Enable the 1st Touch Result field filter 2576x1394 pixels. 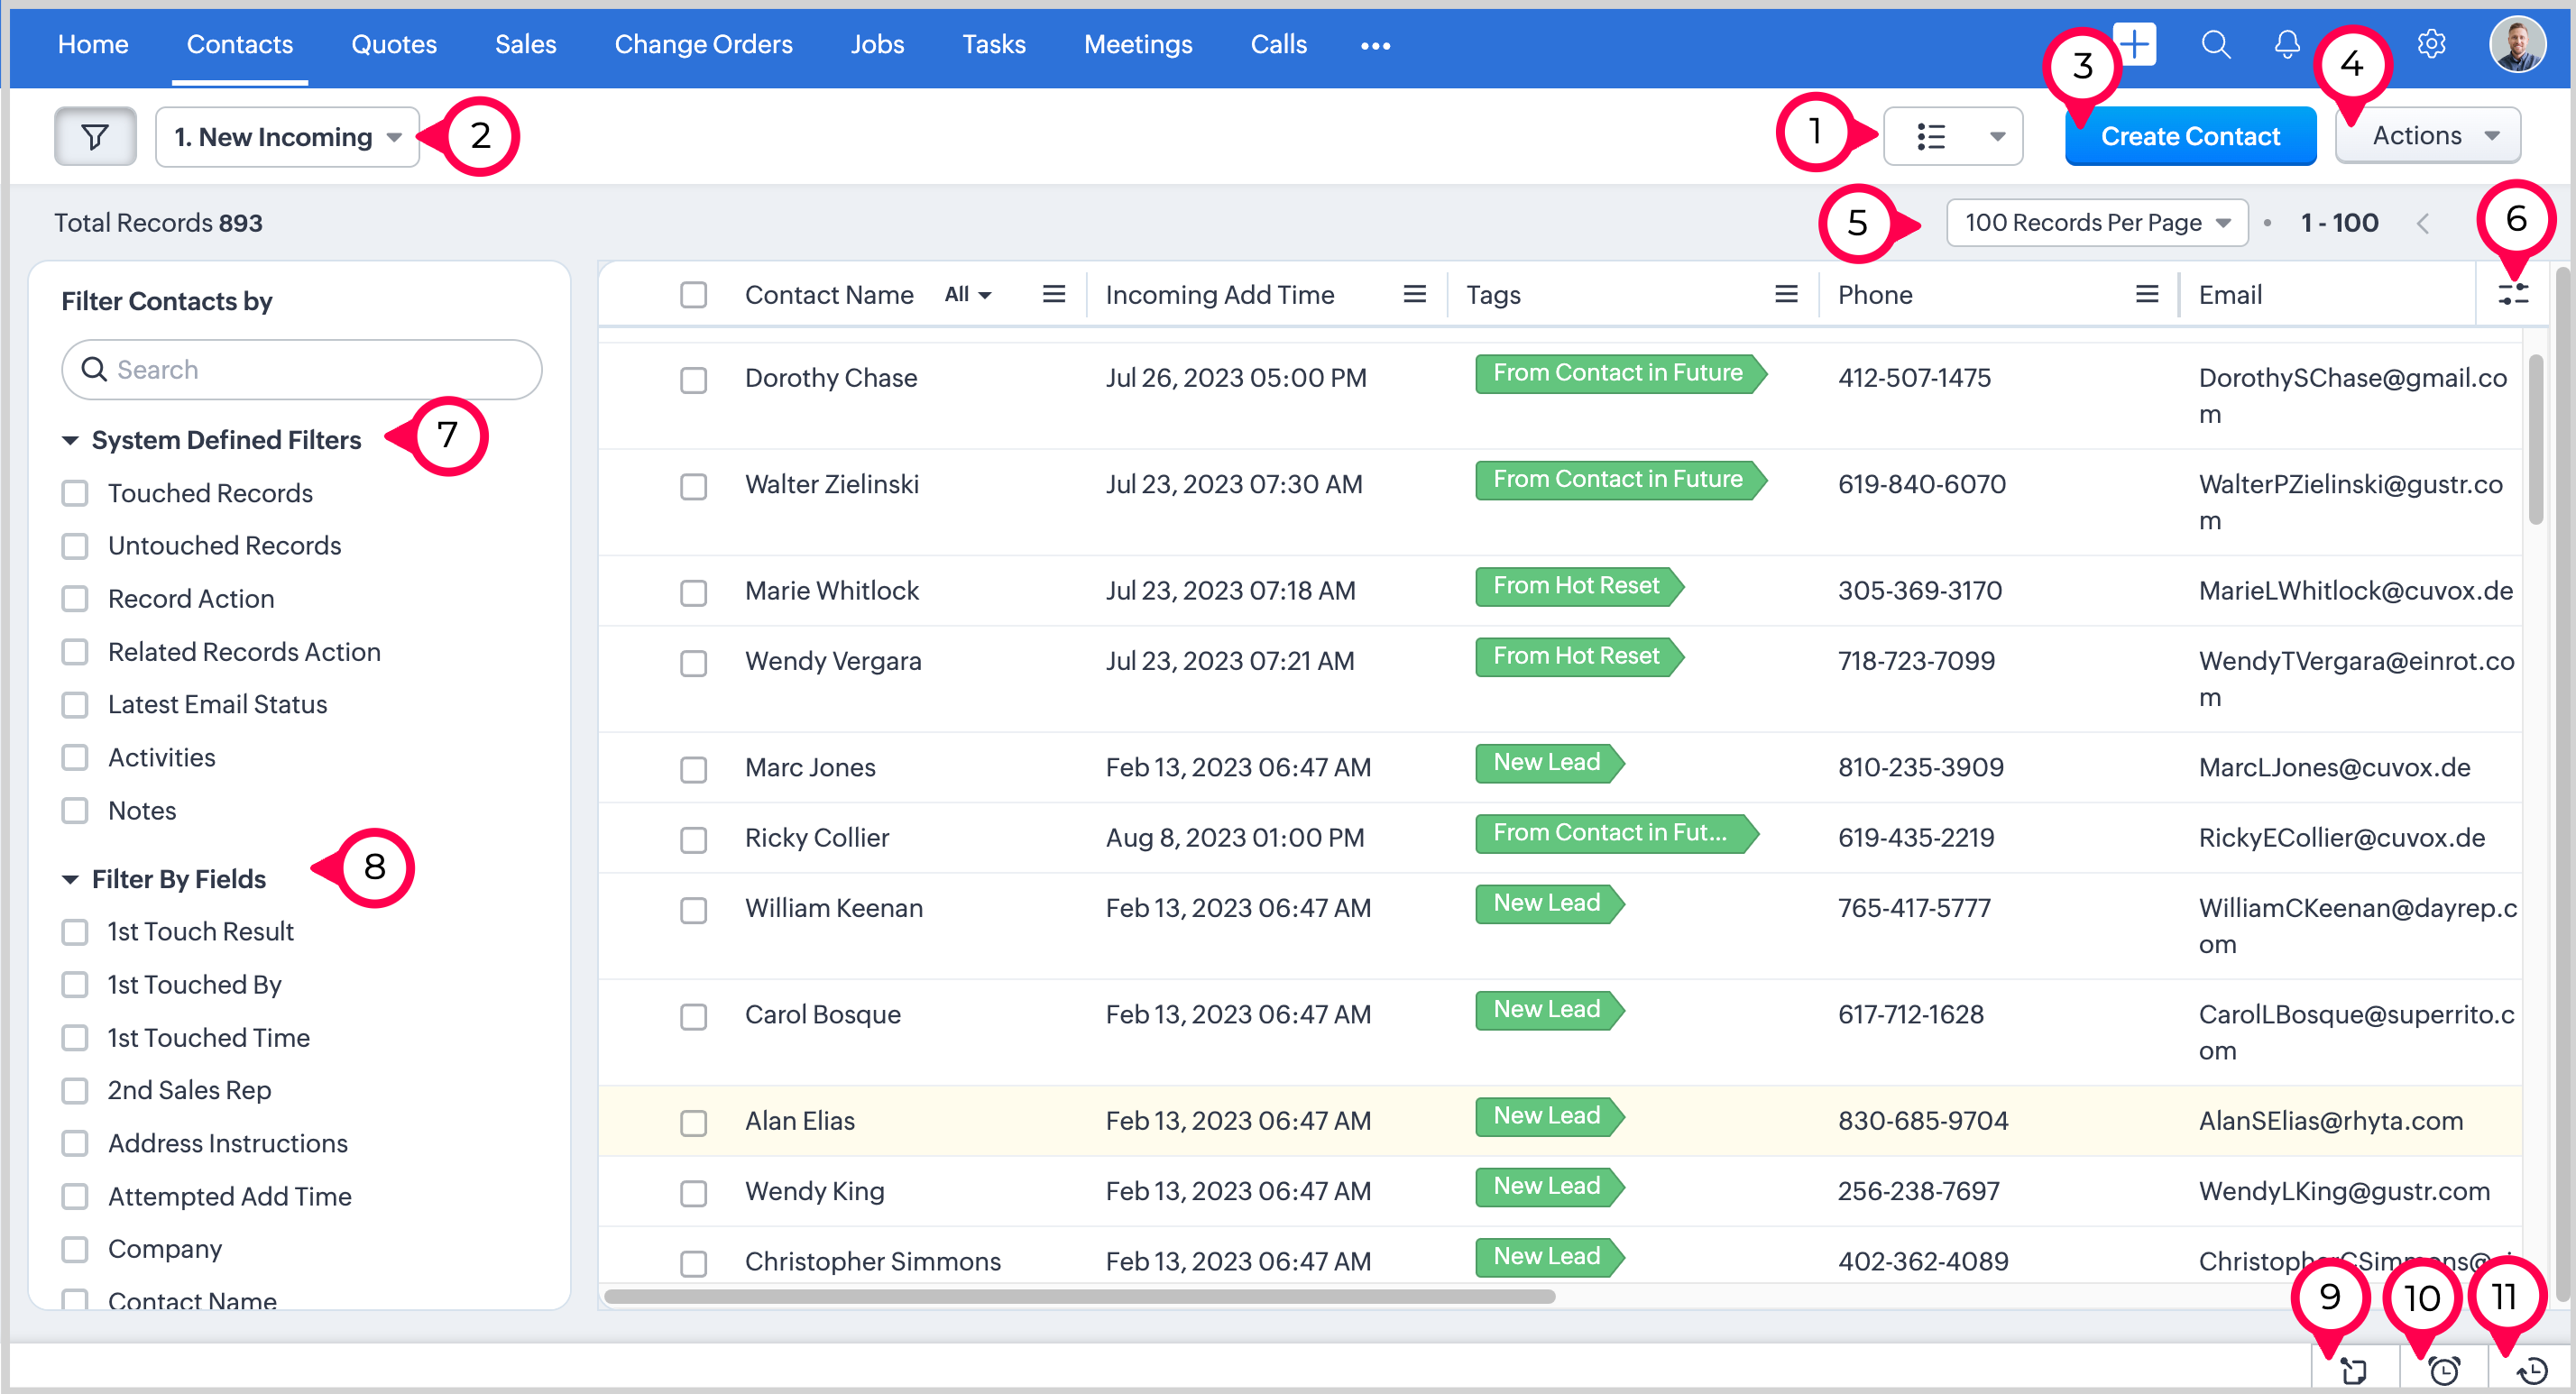(75, 932)
